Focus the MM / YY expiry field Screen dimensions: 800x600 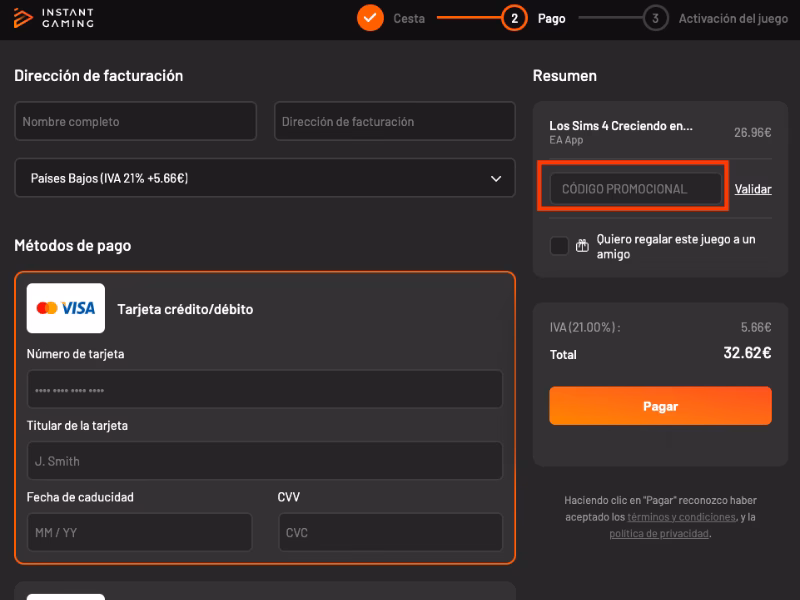tap(139, 532)
